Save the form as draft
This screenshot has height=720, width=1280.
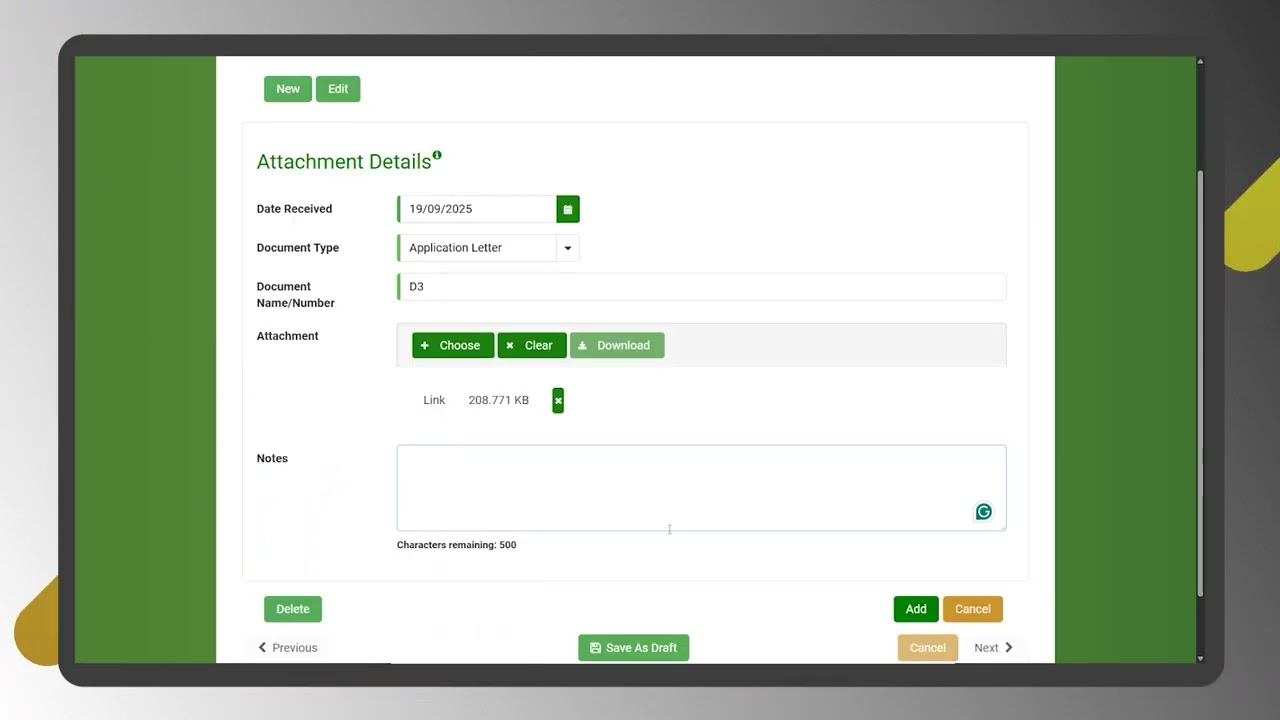[634, 648]
